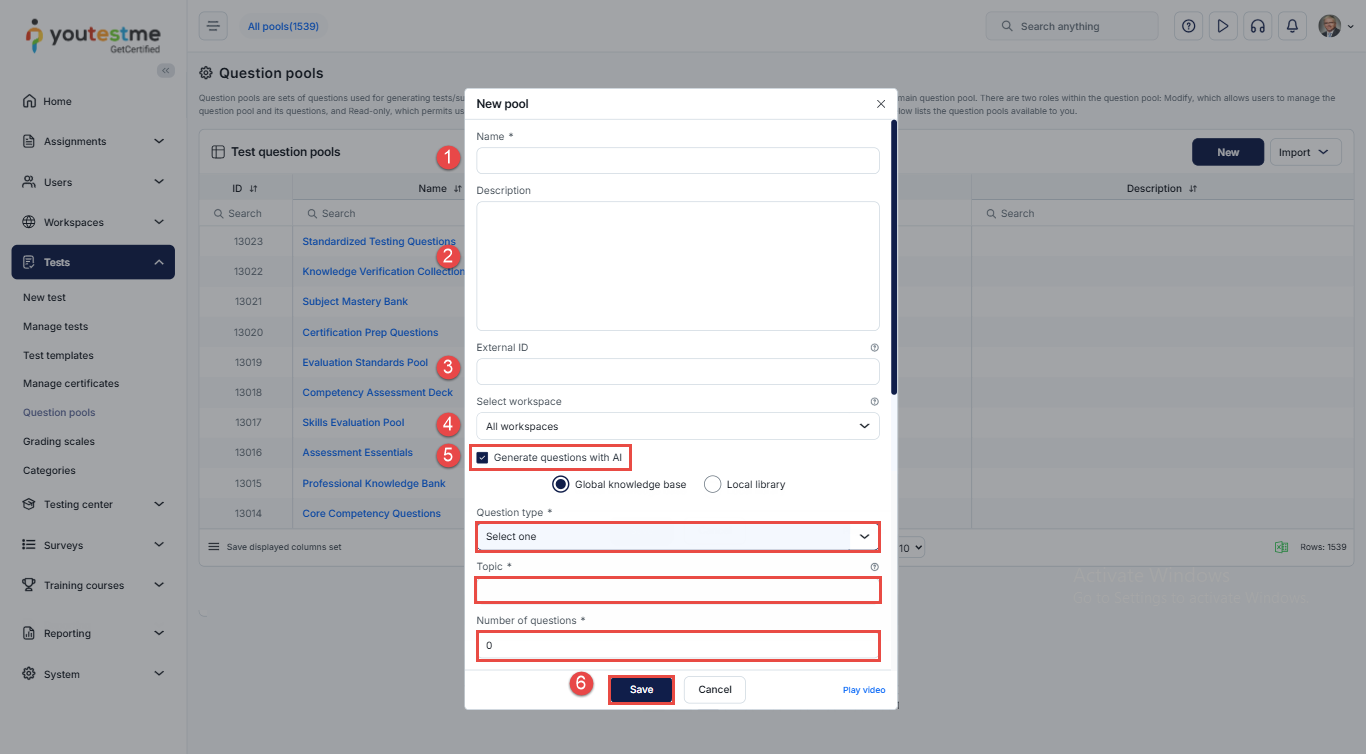Collapse the sidebar with double-arrow icon
1366x754 pixels.
click(x=166, y=70)
